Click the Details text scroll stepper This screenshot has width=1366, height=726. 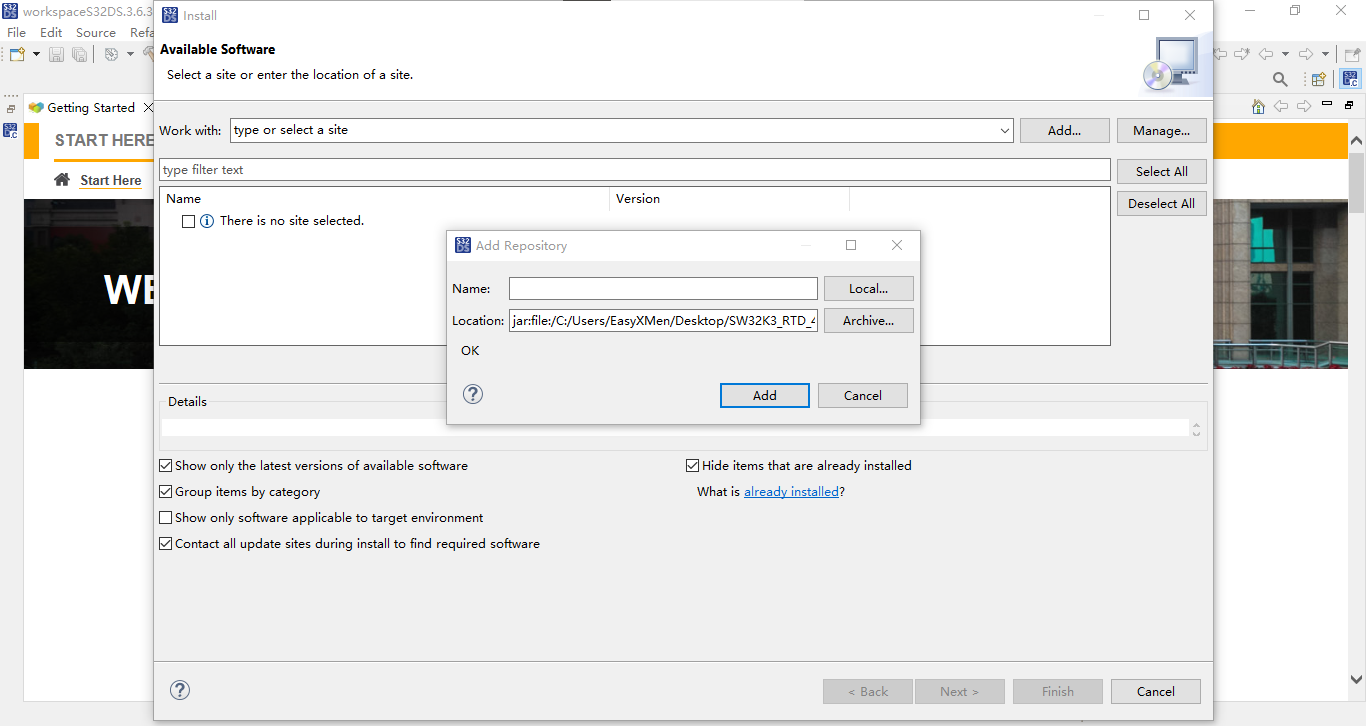[x=1196, y=428]
